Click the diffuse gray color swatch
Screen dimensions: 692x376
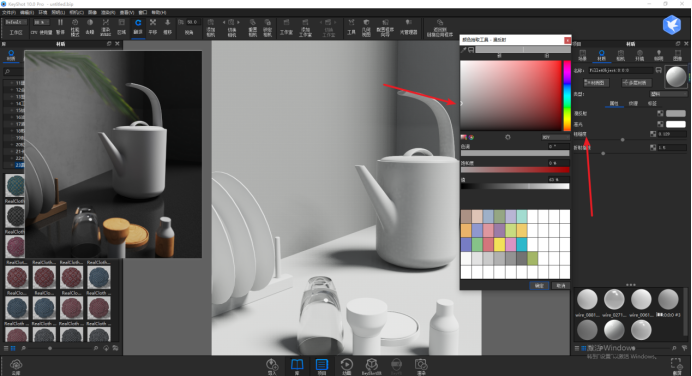pos(676,113)
